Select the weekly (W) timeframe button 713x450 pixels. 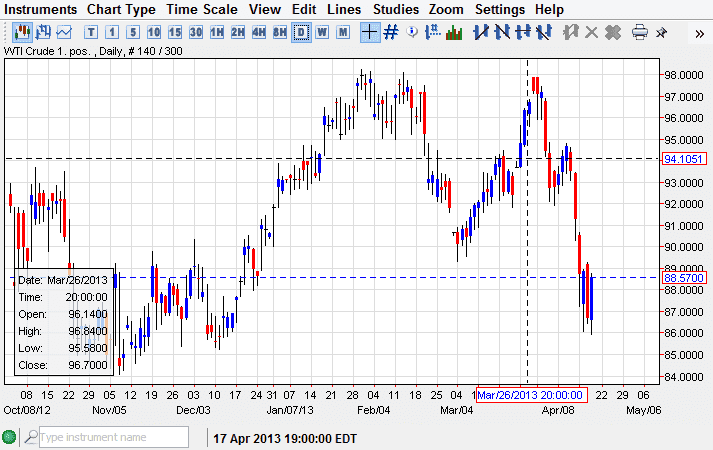pos(322,32)
